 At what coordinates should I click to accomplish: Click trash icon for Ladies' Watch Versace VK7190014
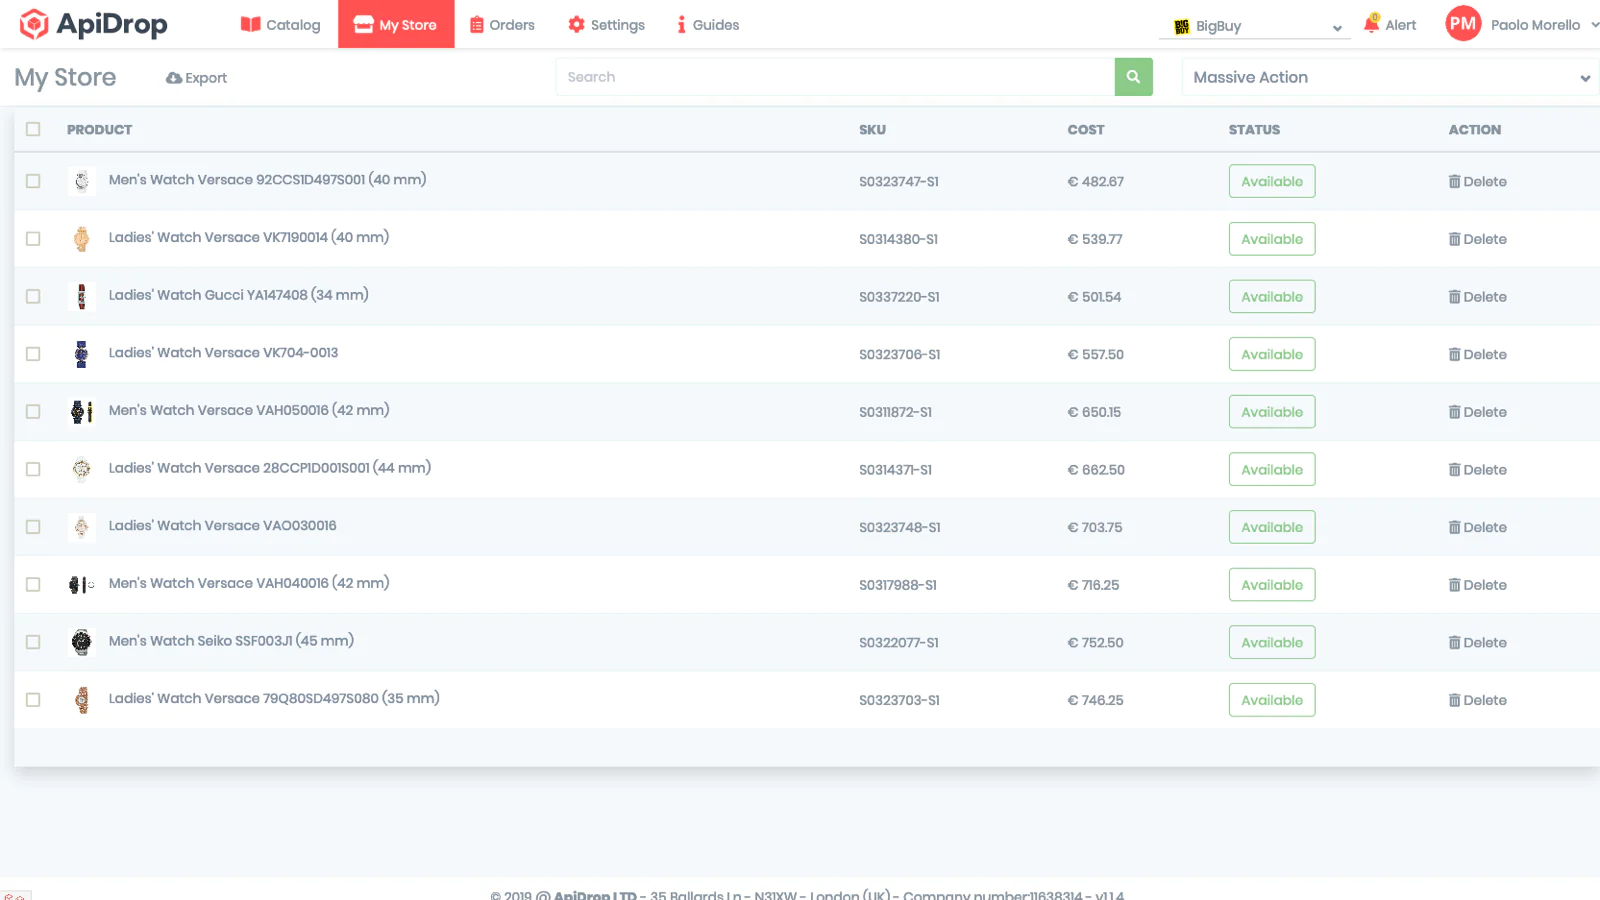click(1454, 239)
